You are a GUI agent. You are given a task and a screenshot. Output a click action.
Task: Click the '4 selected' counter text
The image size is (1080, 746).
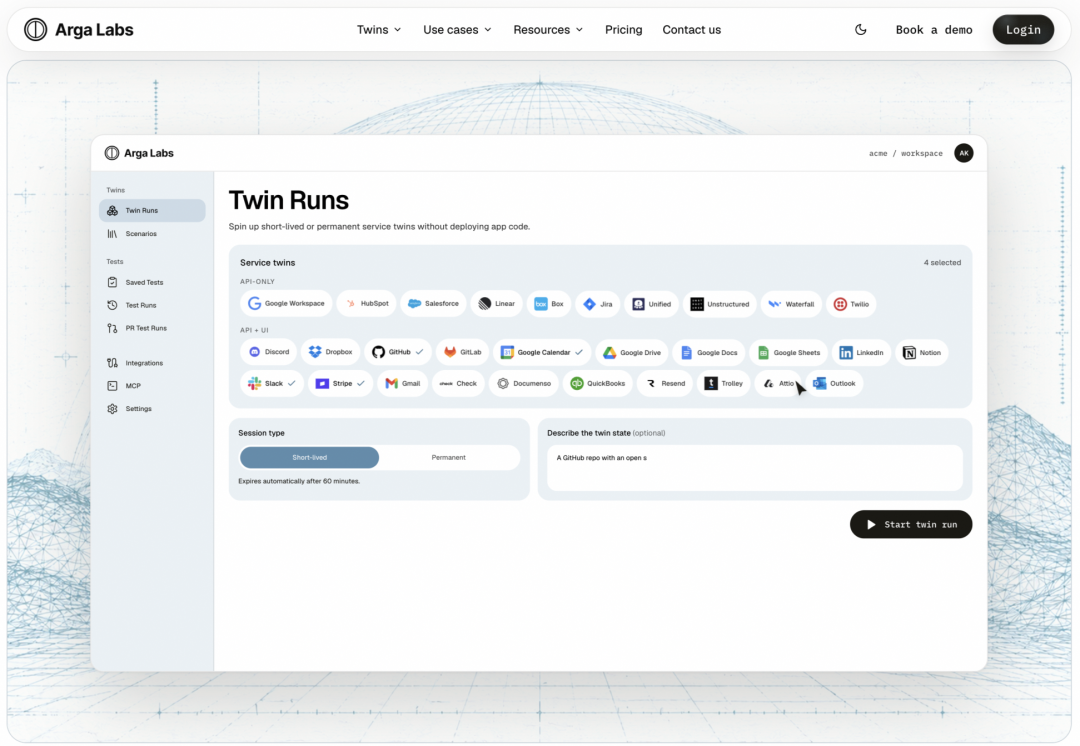(942, 262)
